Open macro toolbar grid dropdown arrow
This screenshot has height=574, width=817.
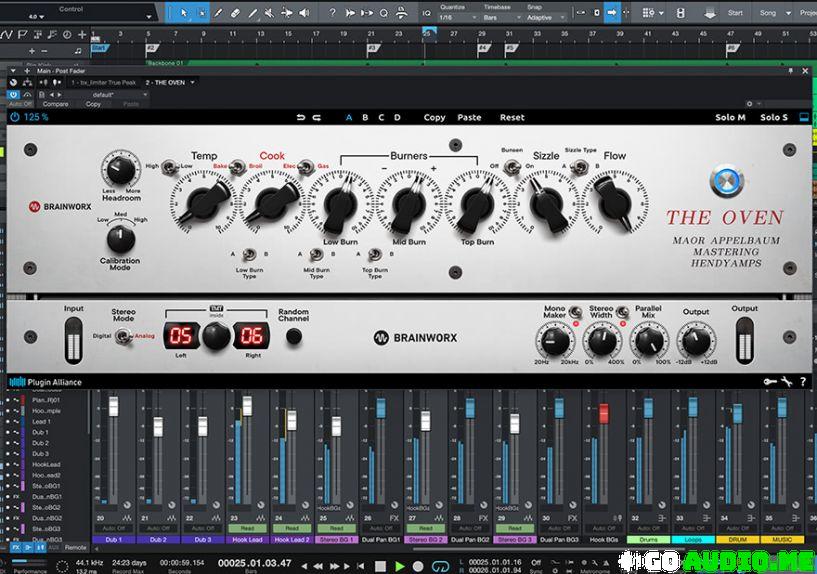[x=661, y=13]
